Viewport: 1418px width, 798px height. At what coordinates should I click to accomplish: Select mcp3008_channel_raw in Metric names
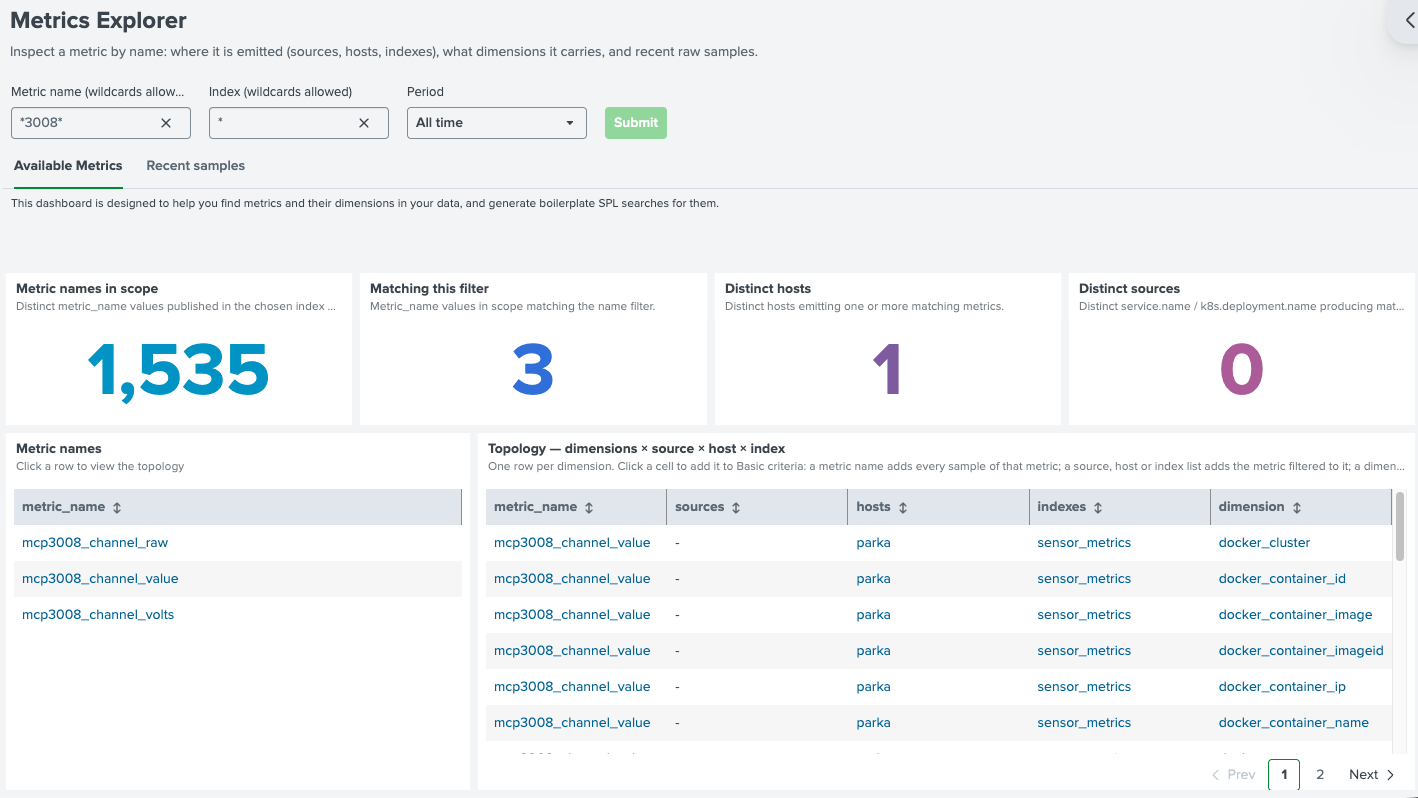pyautogui.click(x=95, y=543)
